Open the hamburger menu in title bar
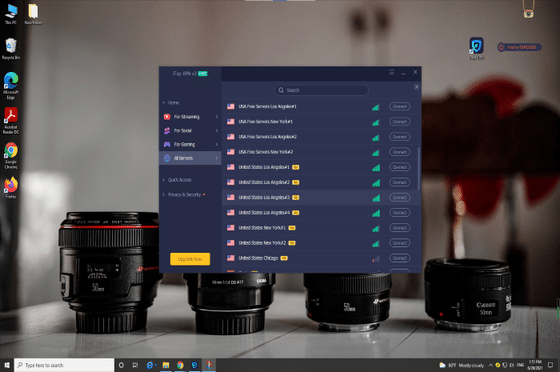This screenshot has width=560, height=372. click(392, 72)
